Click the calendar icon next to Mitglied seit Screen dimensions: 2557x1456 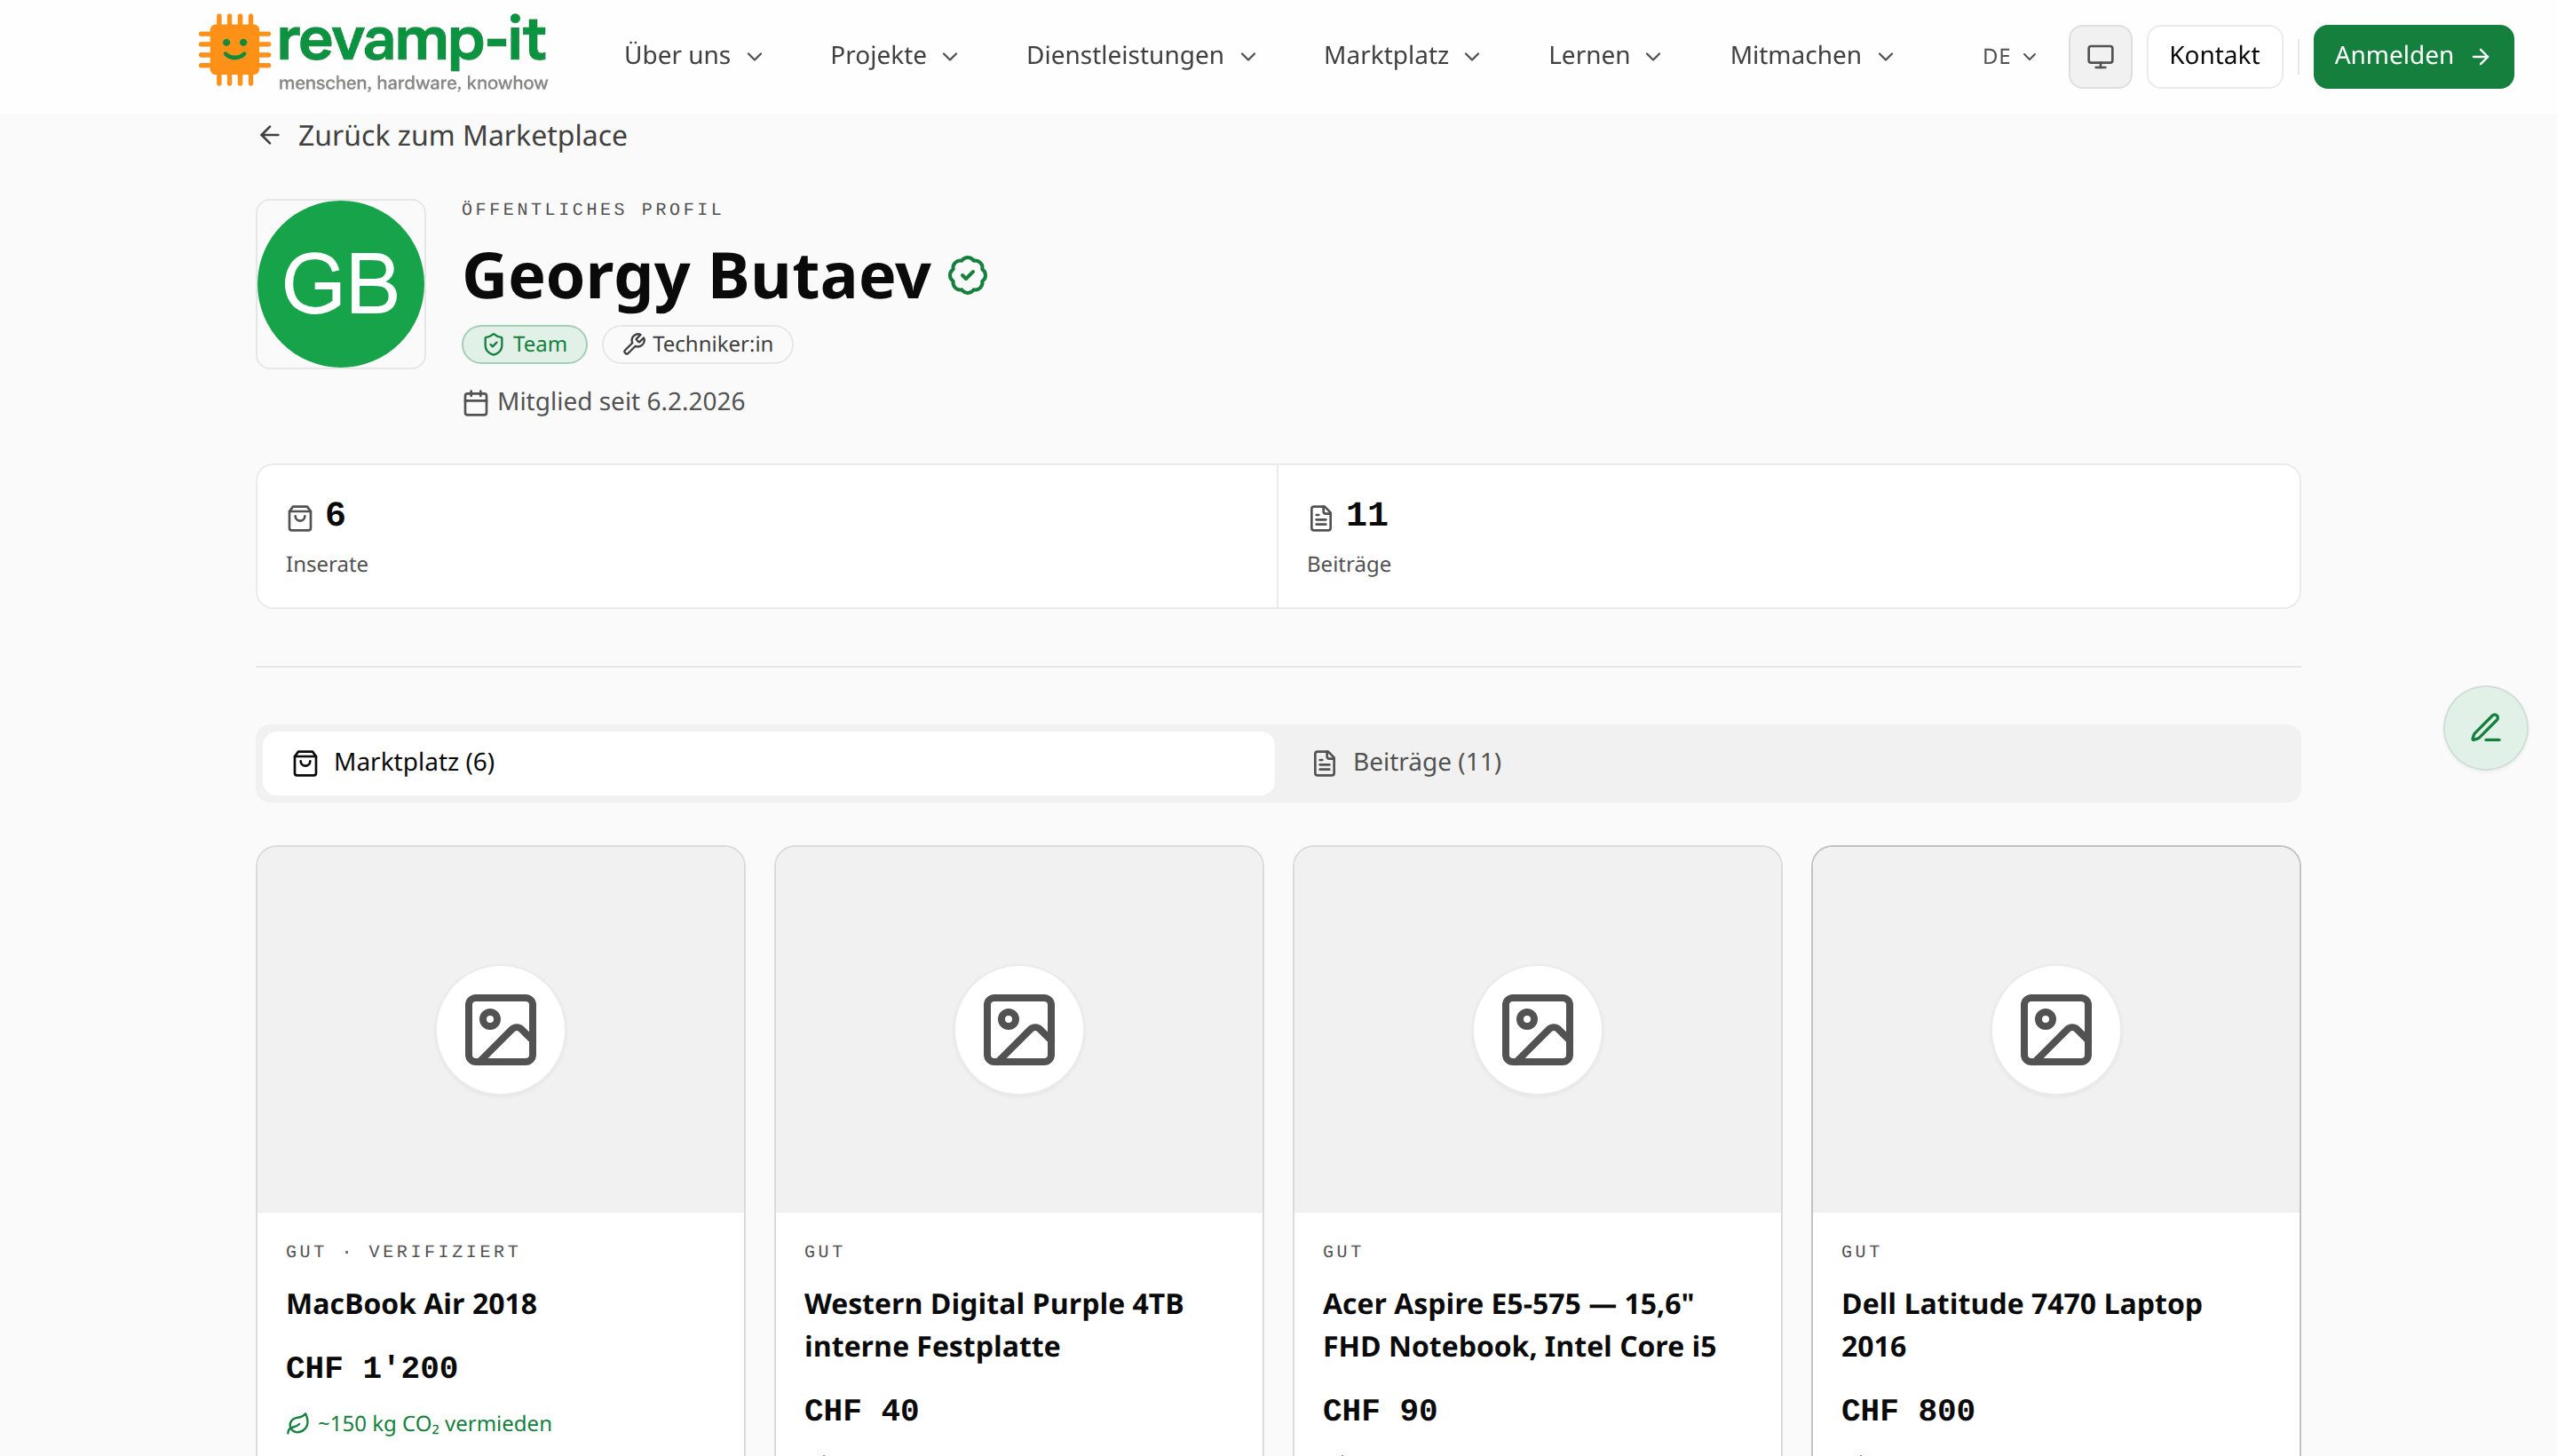click(476, 402)
